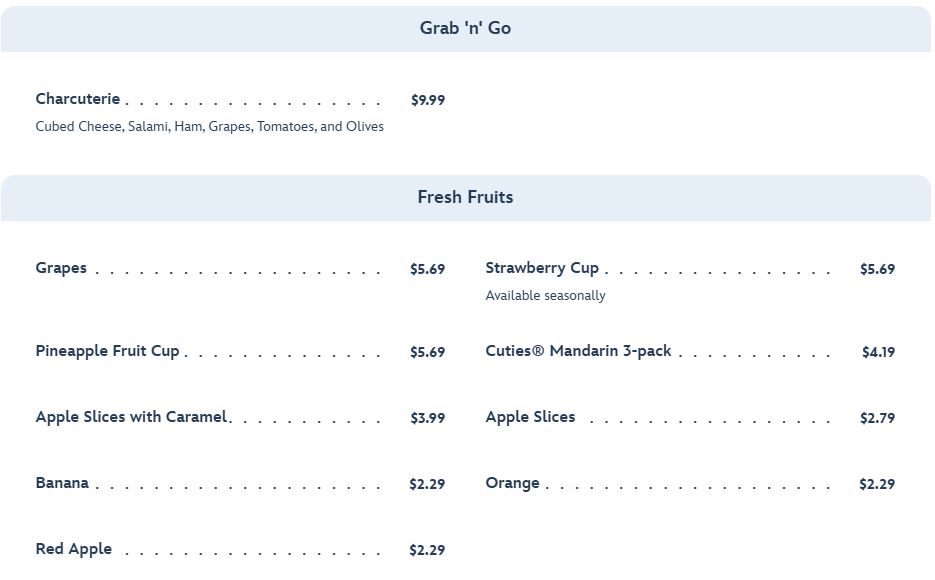Select the Orange menu item
935x580 pixels.
click(x=512, y=483)
